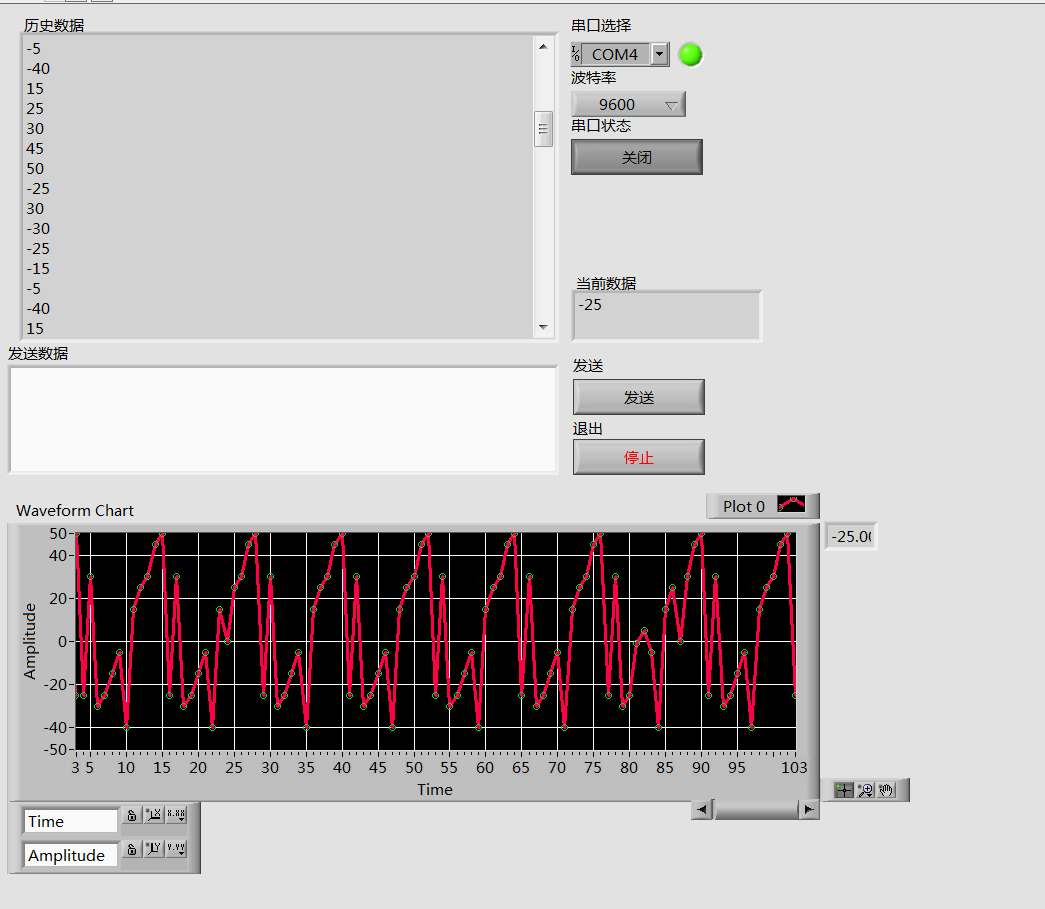Click the -25.00 chart digital display
The width and height of the screenshot is (1045, 909).
pyautogui.click(x=851, y=536)
